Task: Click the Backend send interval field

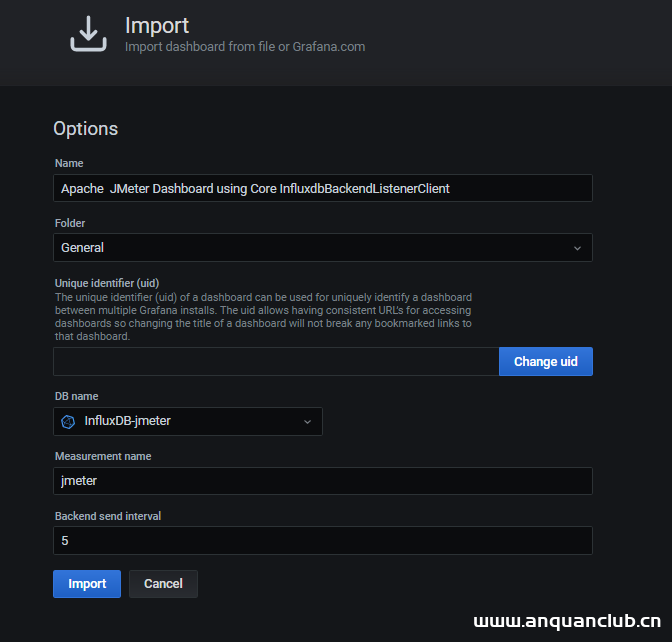Action: pos(323,540)
